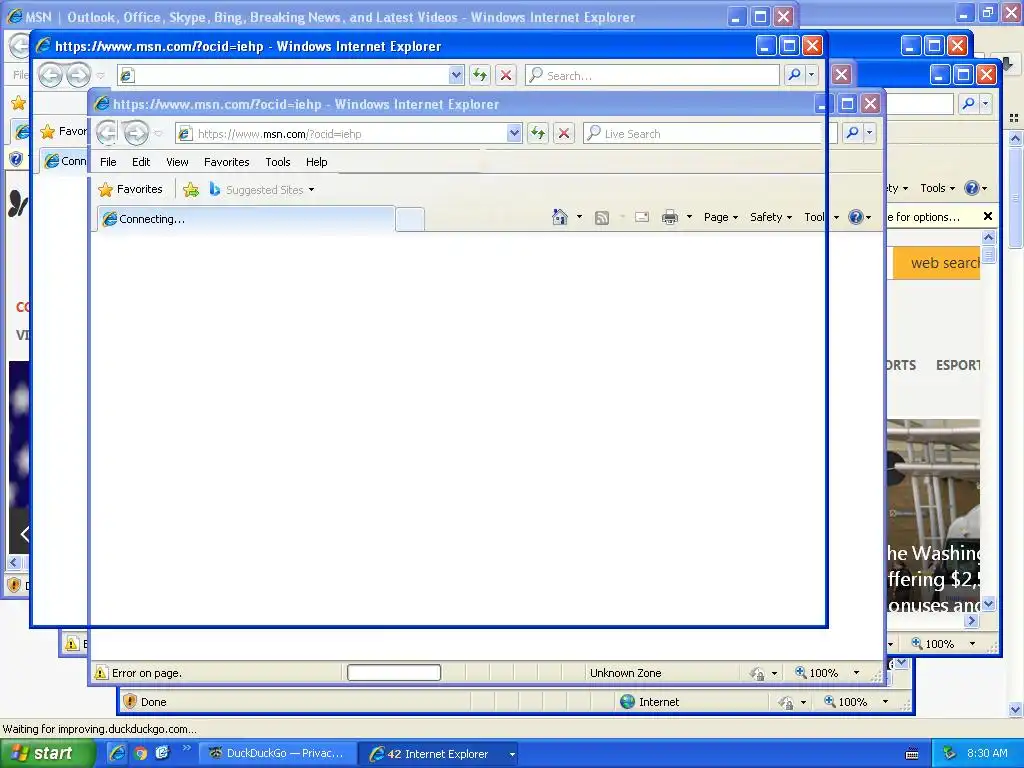Click the warning icon beside Error on page
This screenshot has width=1024, height=768.
point(101,673)
